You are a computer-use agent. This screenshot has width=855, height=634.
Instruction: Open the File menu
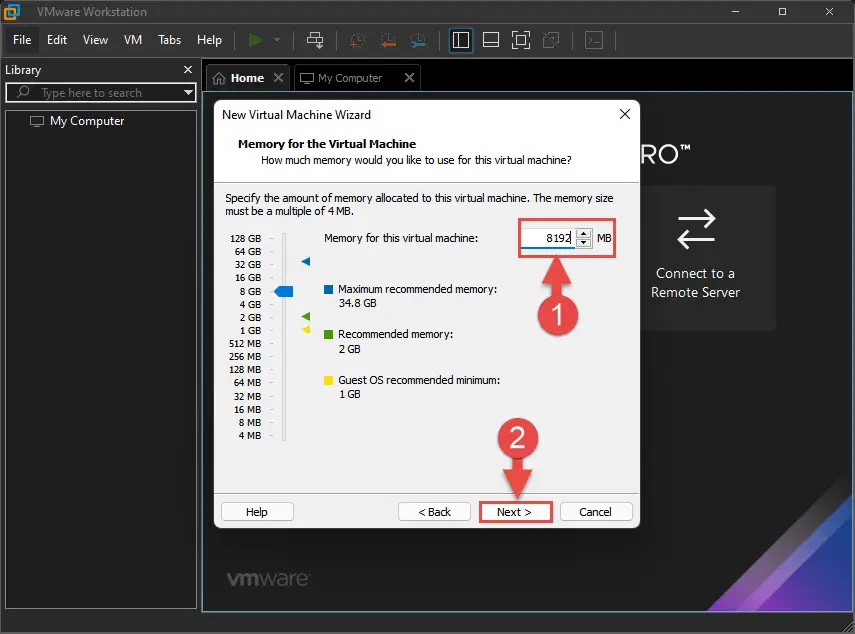tap(22, 40)
